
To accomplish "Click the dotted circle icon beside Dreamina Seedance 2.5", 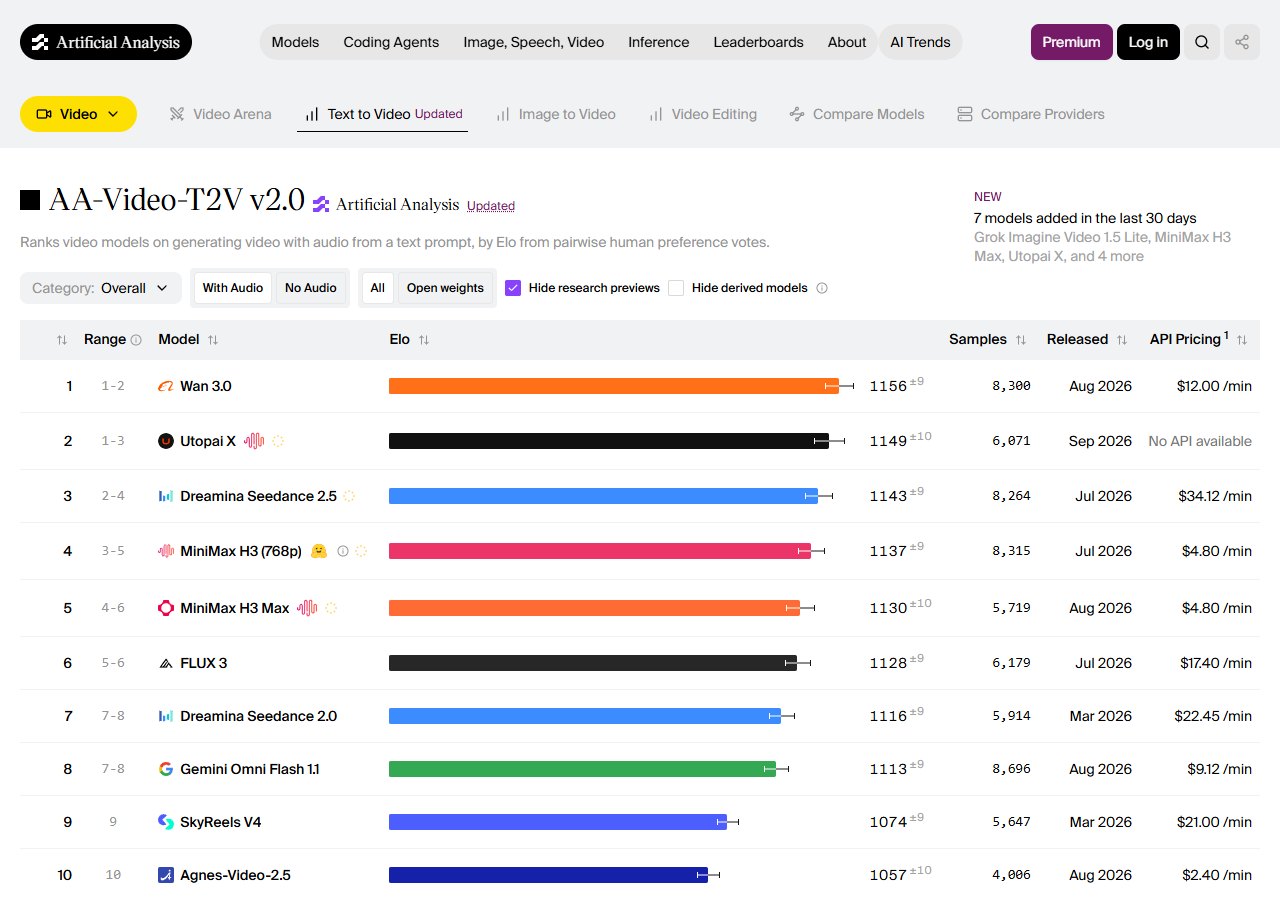I will click(x=349, y=496).
